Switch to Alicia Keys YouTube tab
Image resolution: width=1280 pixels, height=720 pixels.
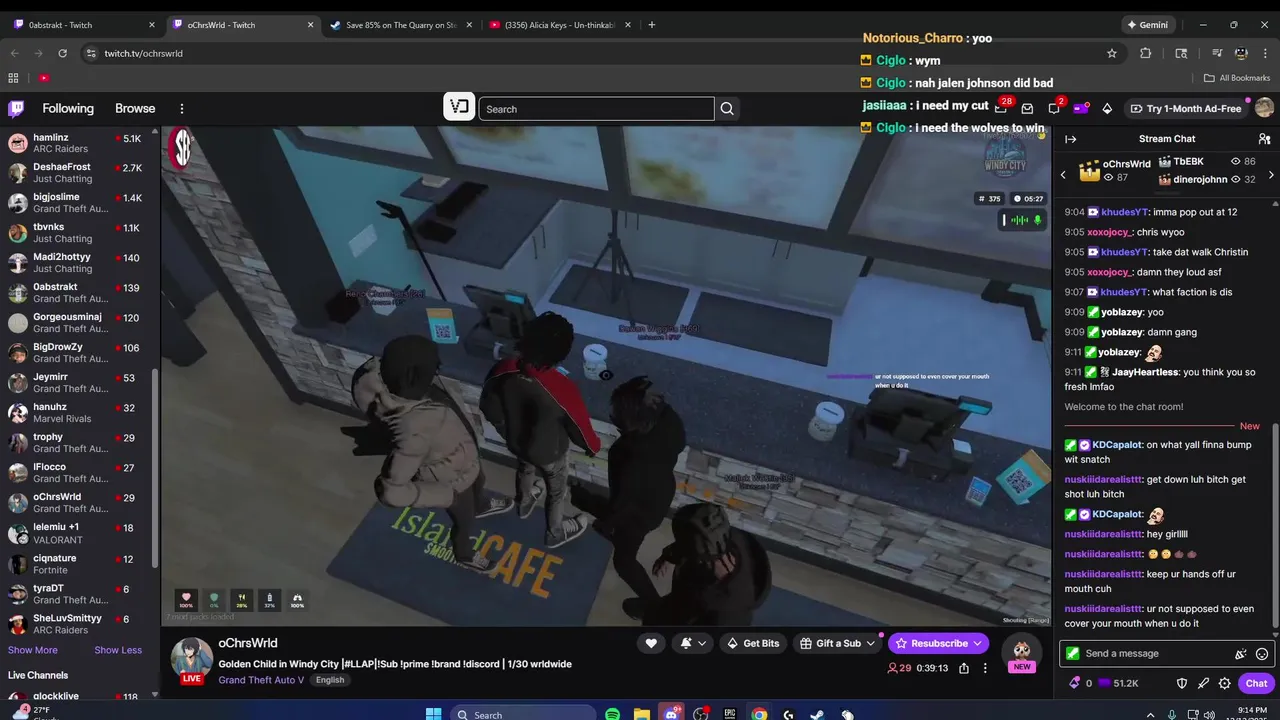tap(560, 25)
